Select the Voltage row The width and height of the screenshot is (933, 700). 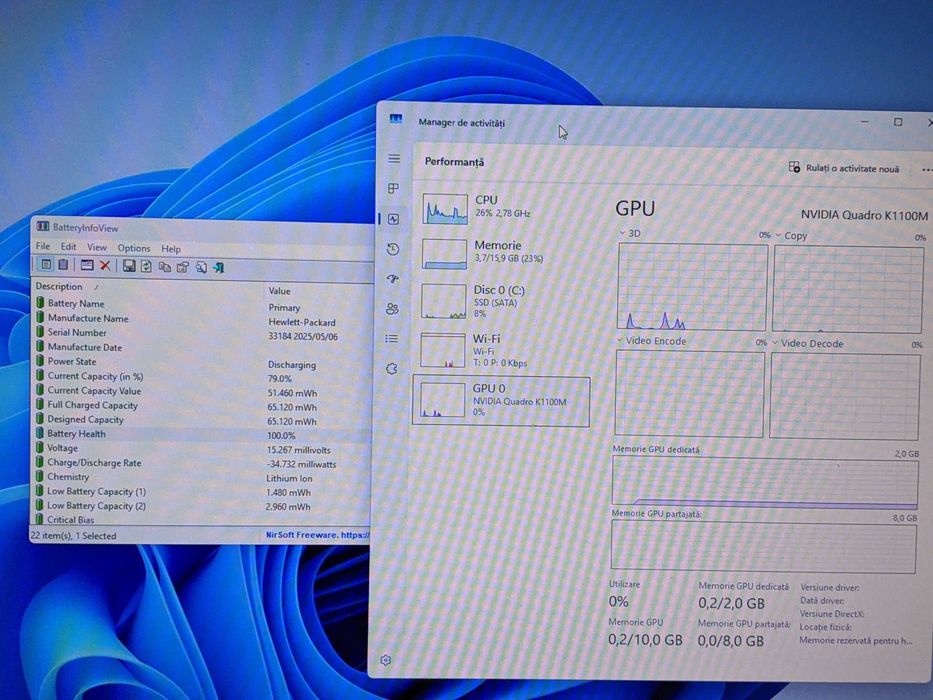pos(202,448)
